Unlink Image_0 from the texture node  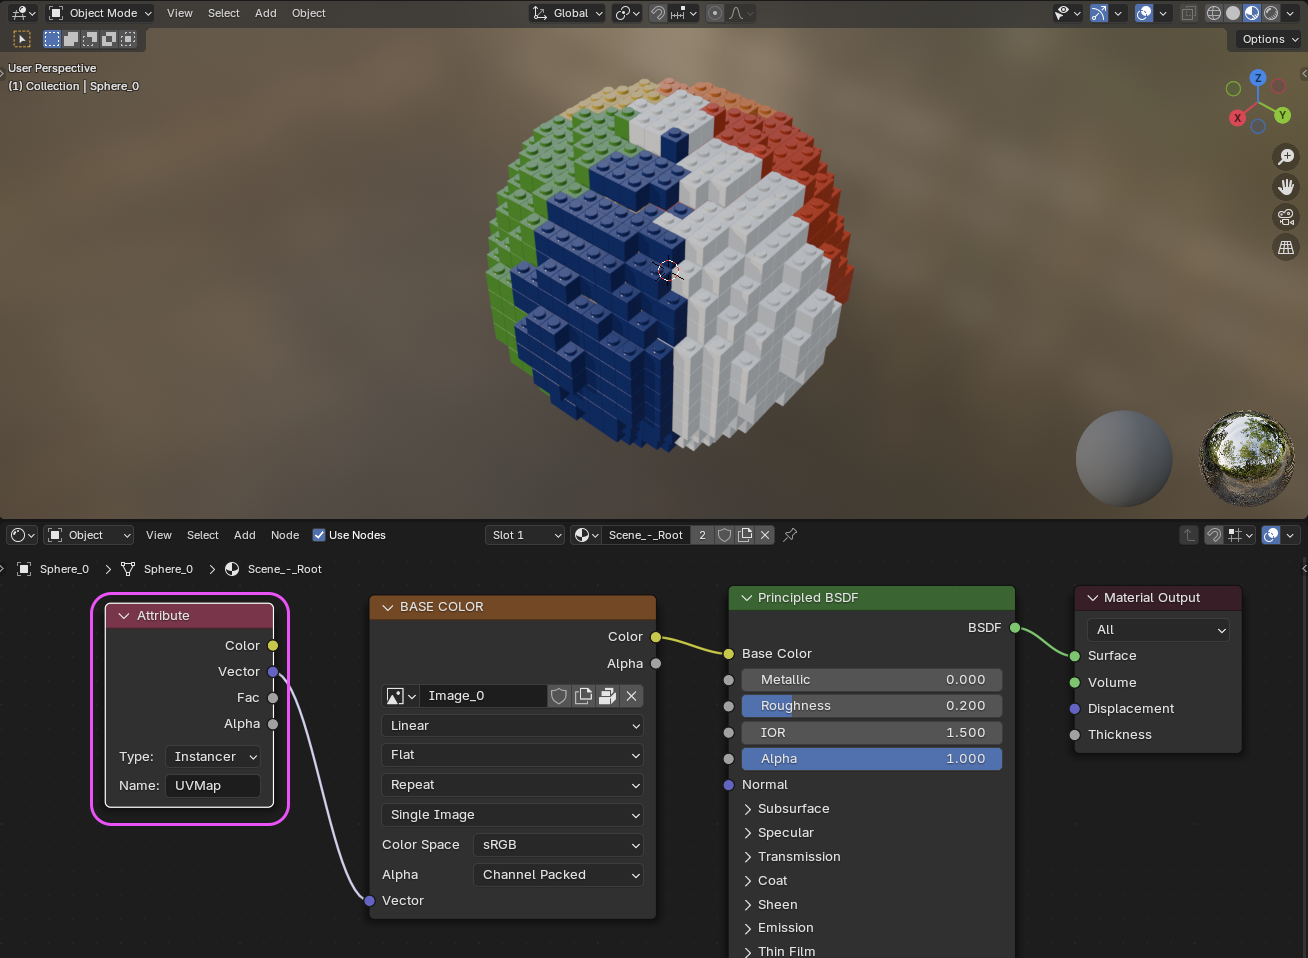click(631, 696)
